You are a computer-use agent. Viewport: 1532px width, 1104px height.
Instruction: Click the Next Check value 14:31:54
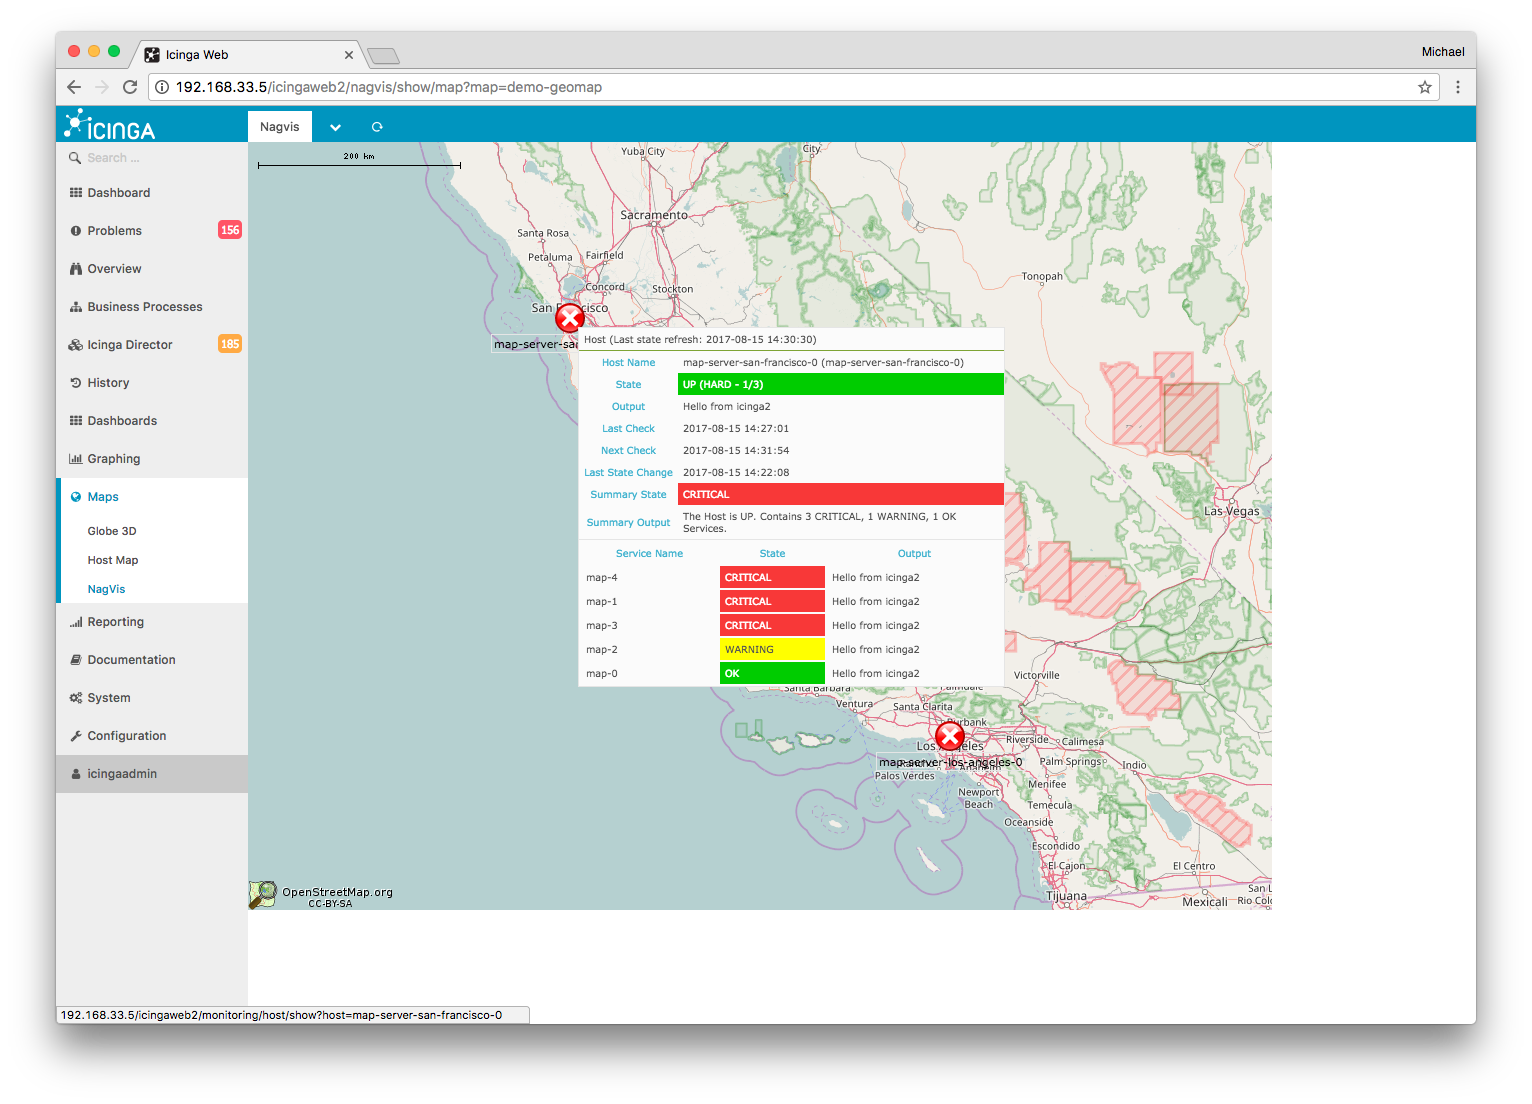point(736,450)
